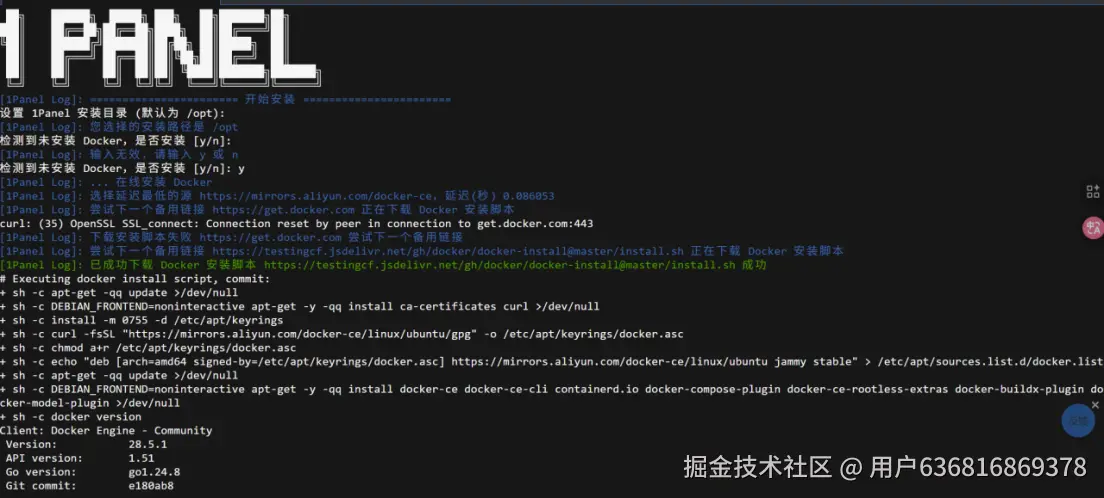1104x498 pixels.
Task: Click the pink translate icon
Action: 1093,228
